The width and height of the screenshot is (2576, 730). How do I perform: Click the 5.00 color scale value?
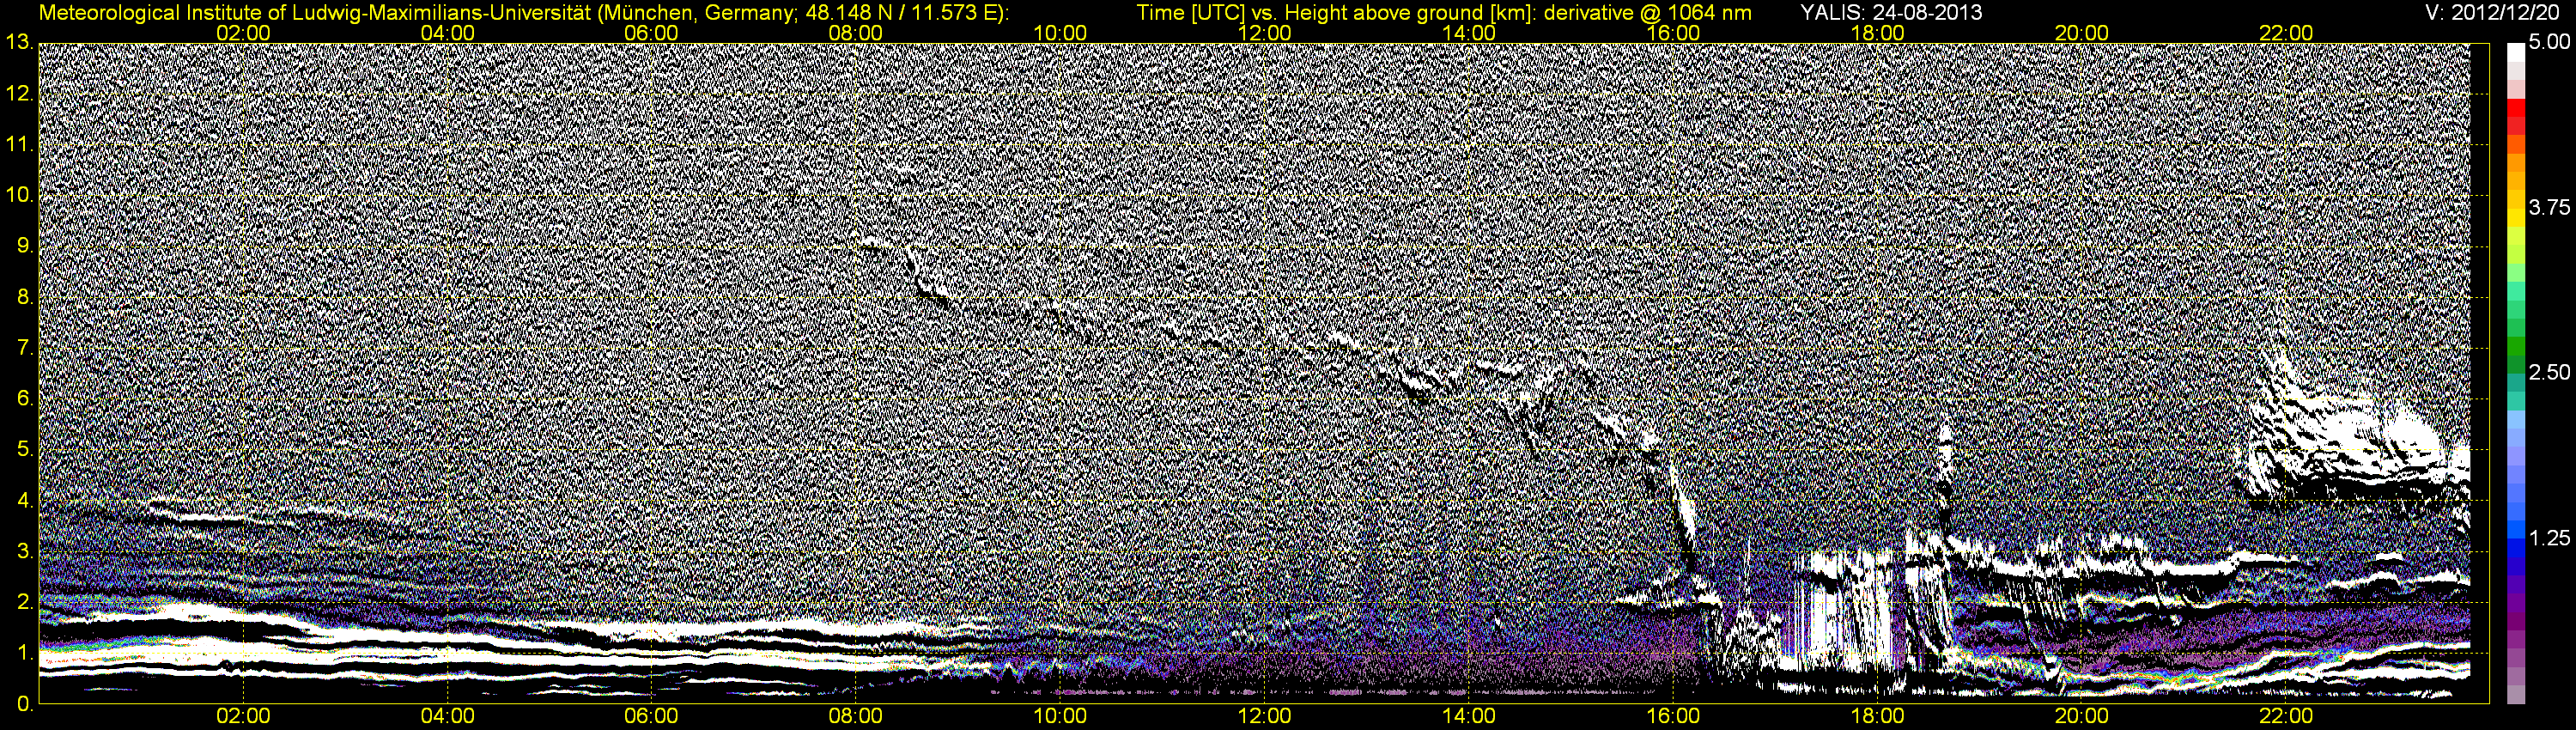coord(2549,42)
